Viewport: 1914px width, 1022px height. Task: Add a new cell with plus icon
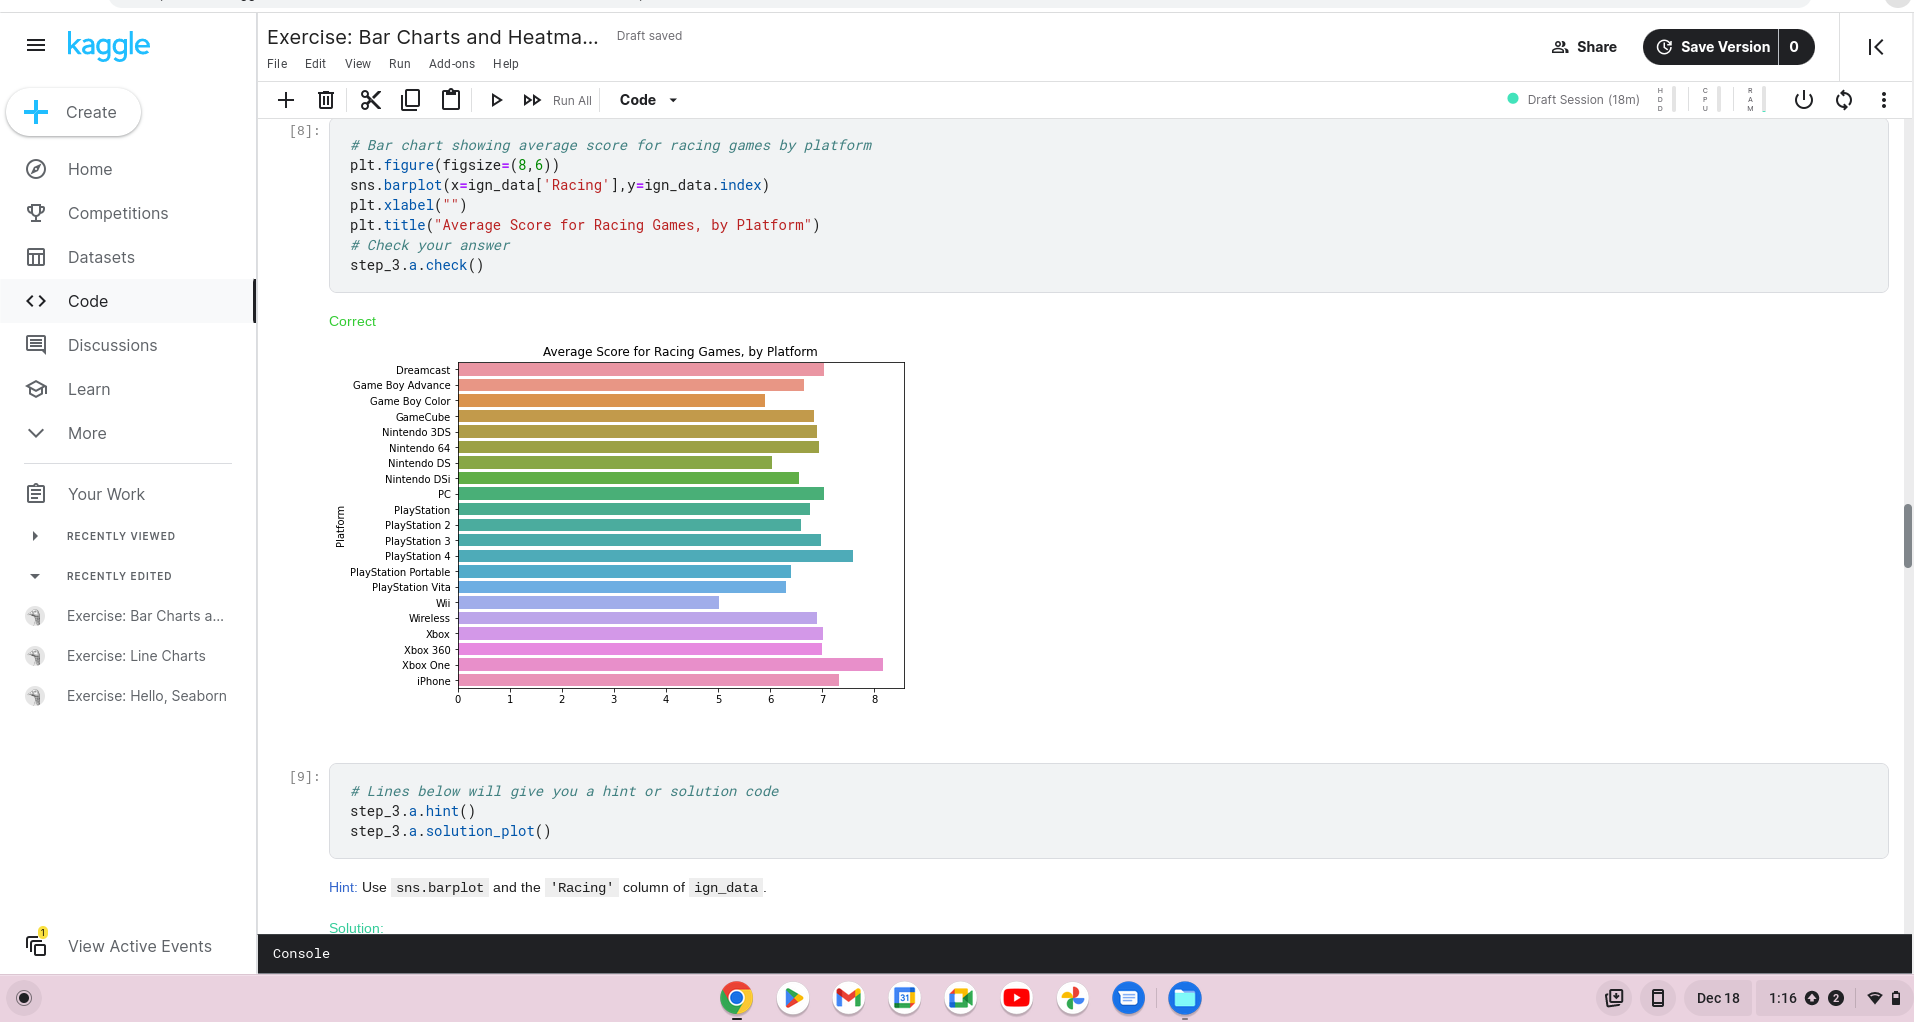pyautogui.click(x=286, y=100)
